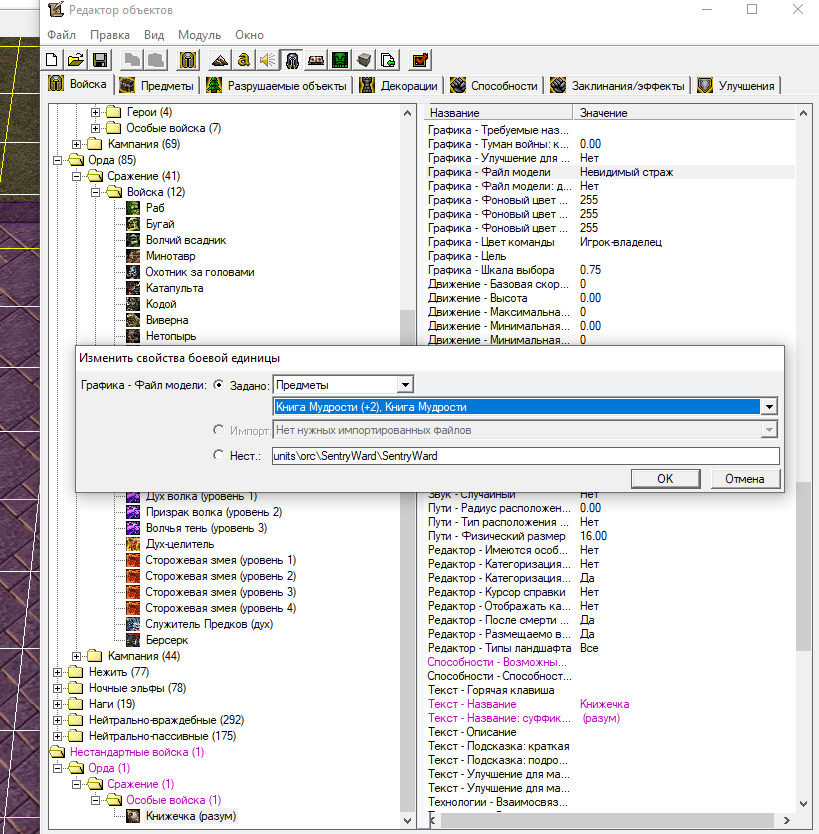Screen dimensions: 819x834
Task: Open the Terrain Editor toolbar icon
Action: (x=220, y=60)
